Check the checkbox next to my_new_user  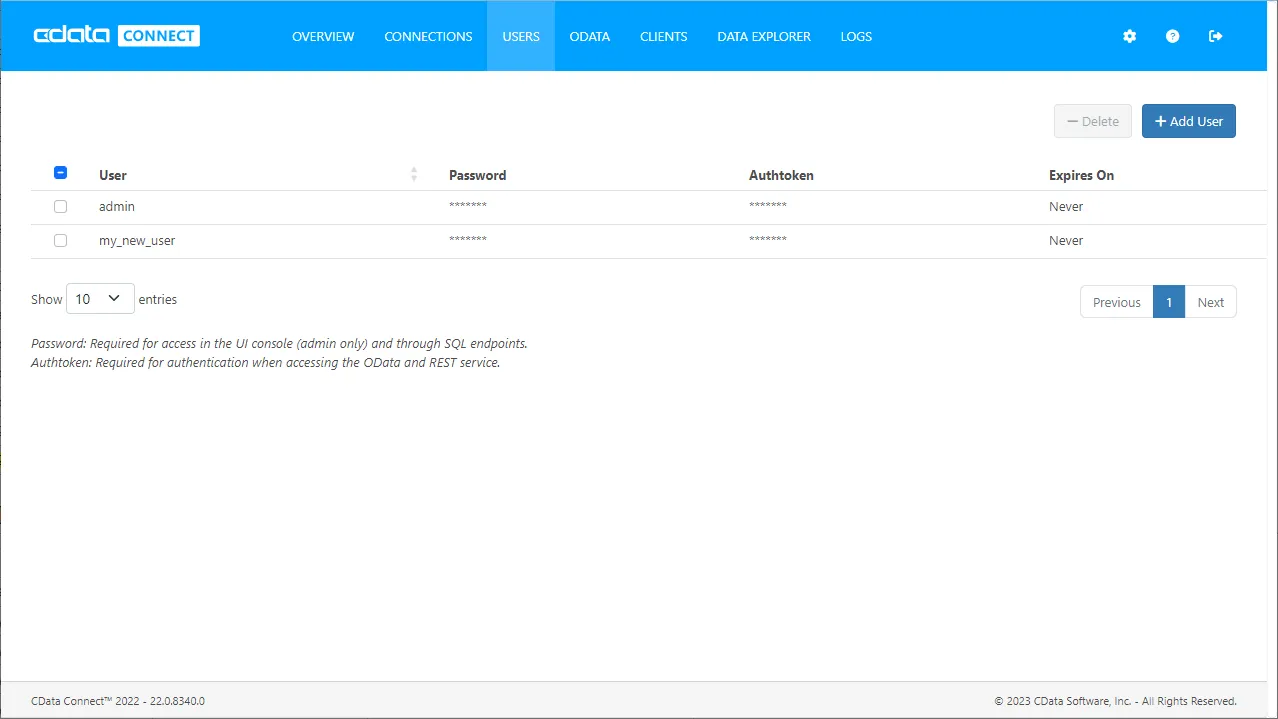tap(60, 240)
